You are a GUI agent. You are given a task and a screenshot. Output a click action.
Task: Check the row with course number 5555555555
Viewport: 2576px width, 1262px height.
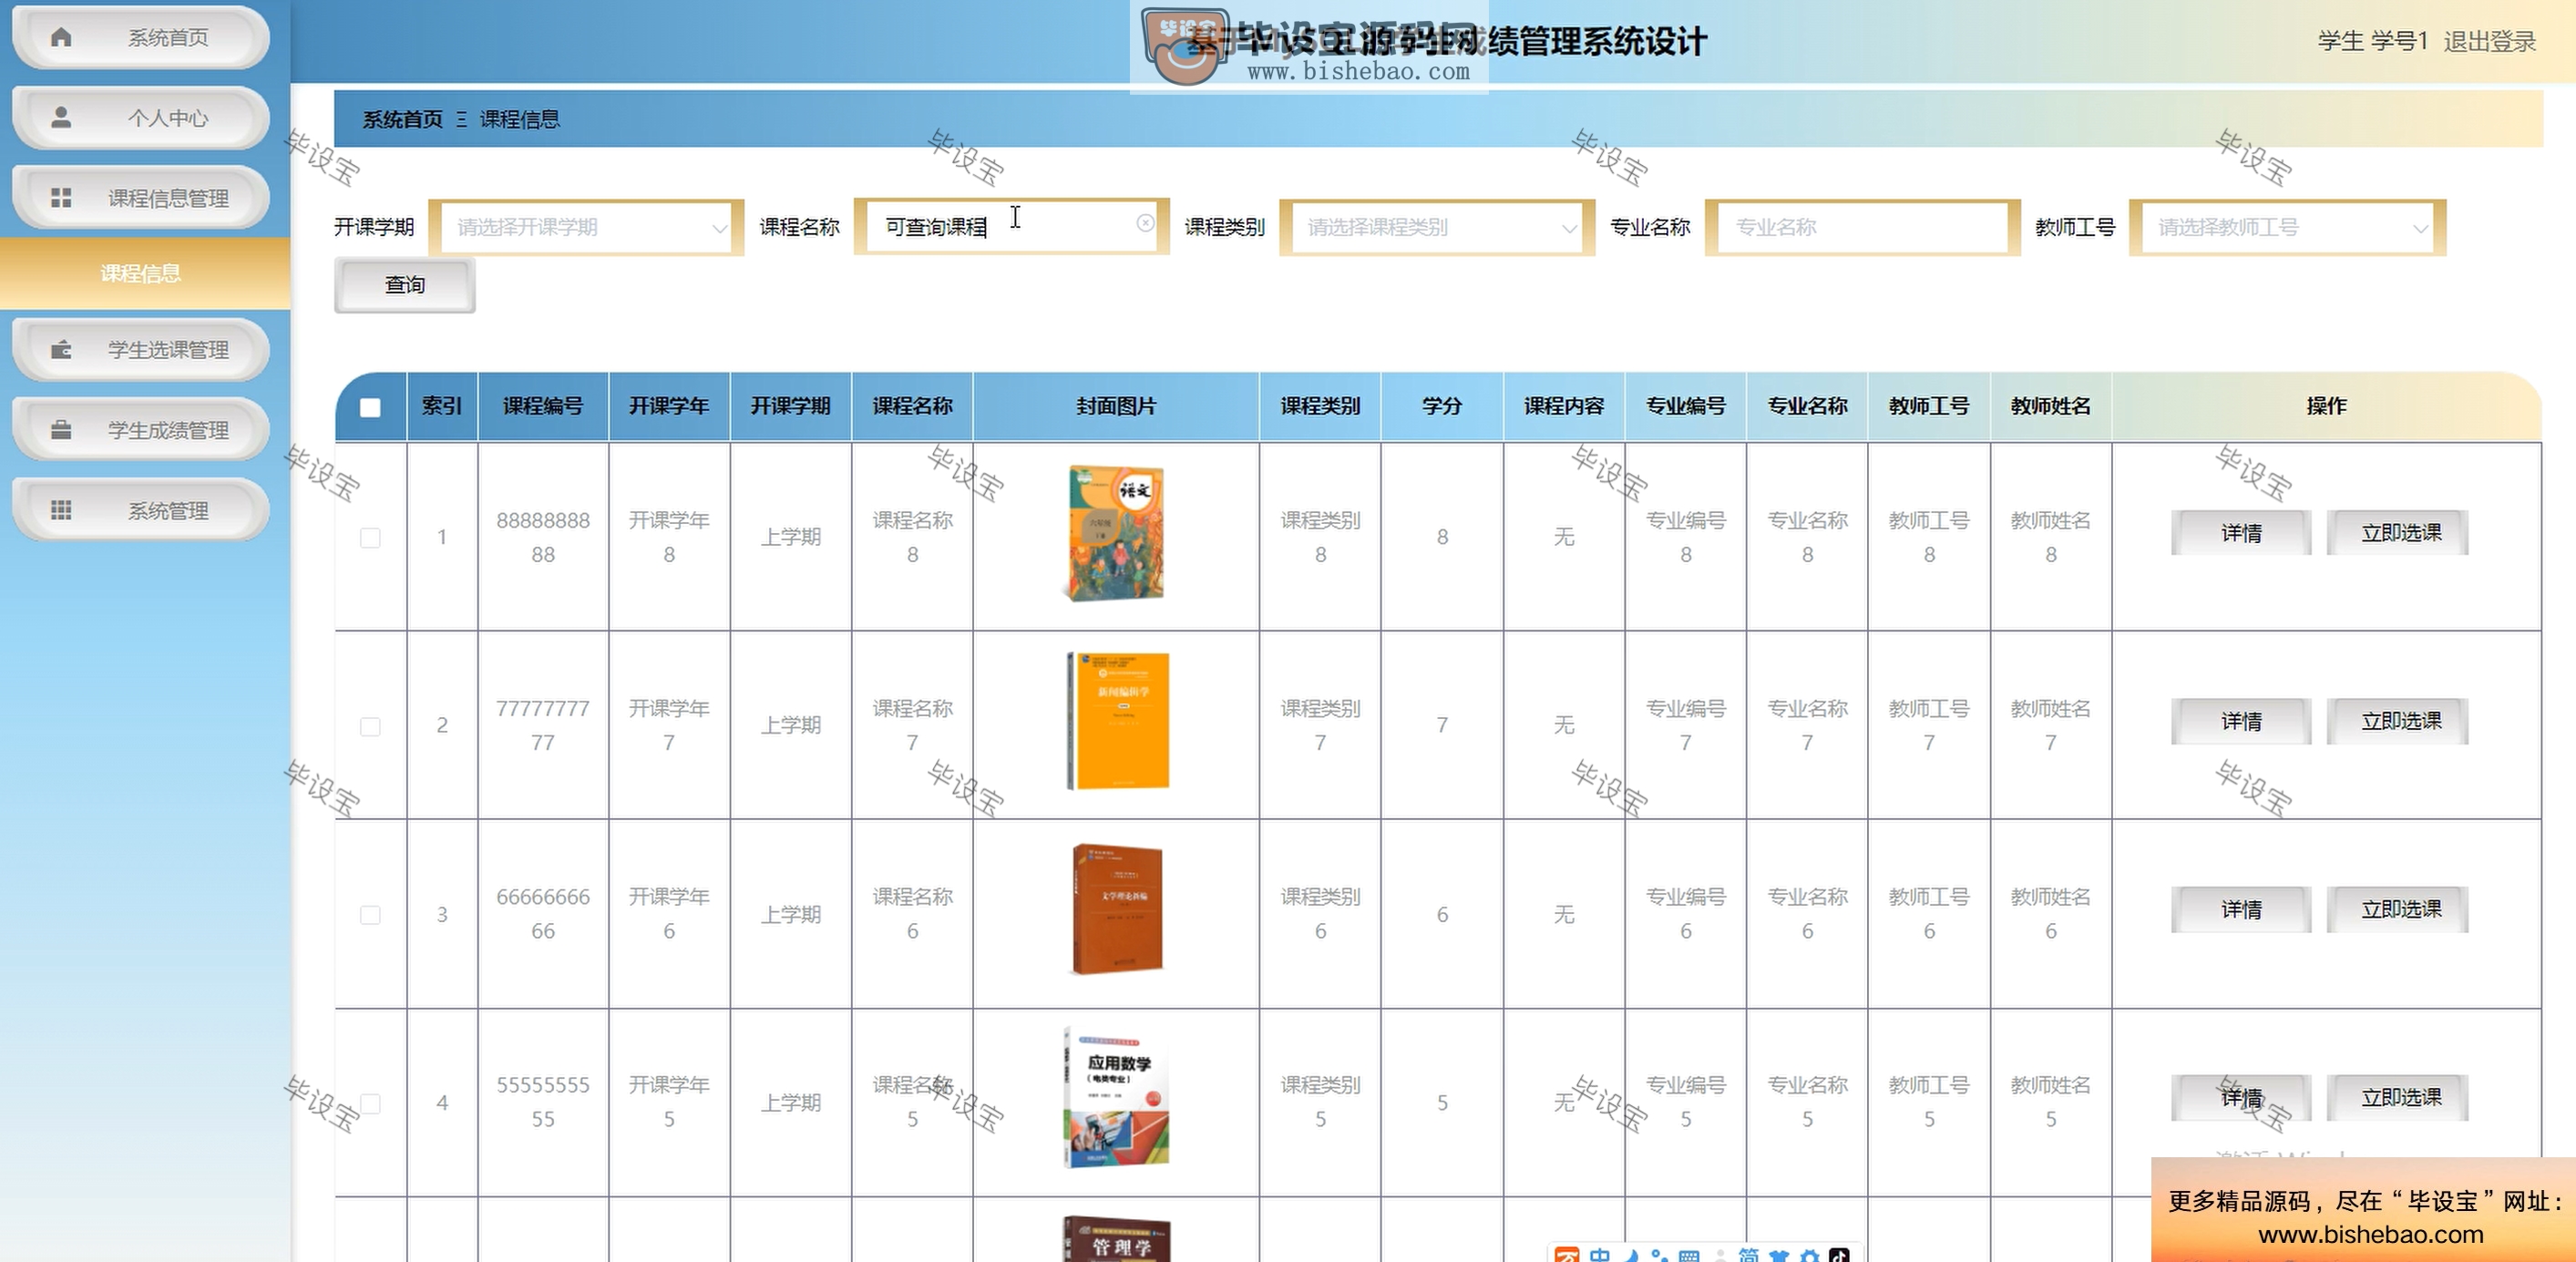click(x=370, y=1103)
